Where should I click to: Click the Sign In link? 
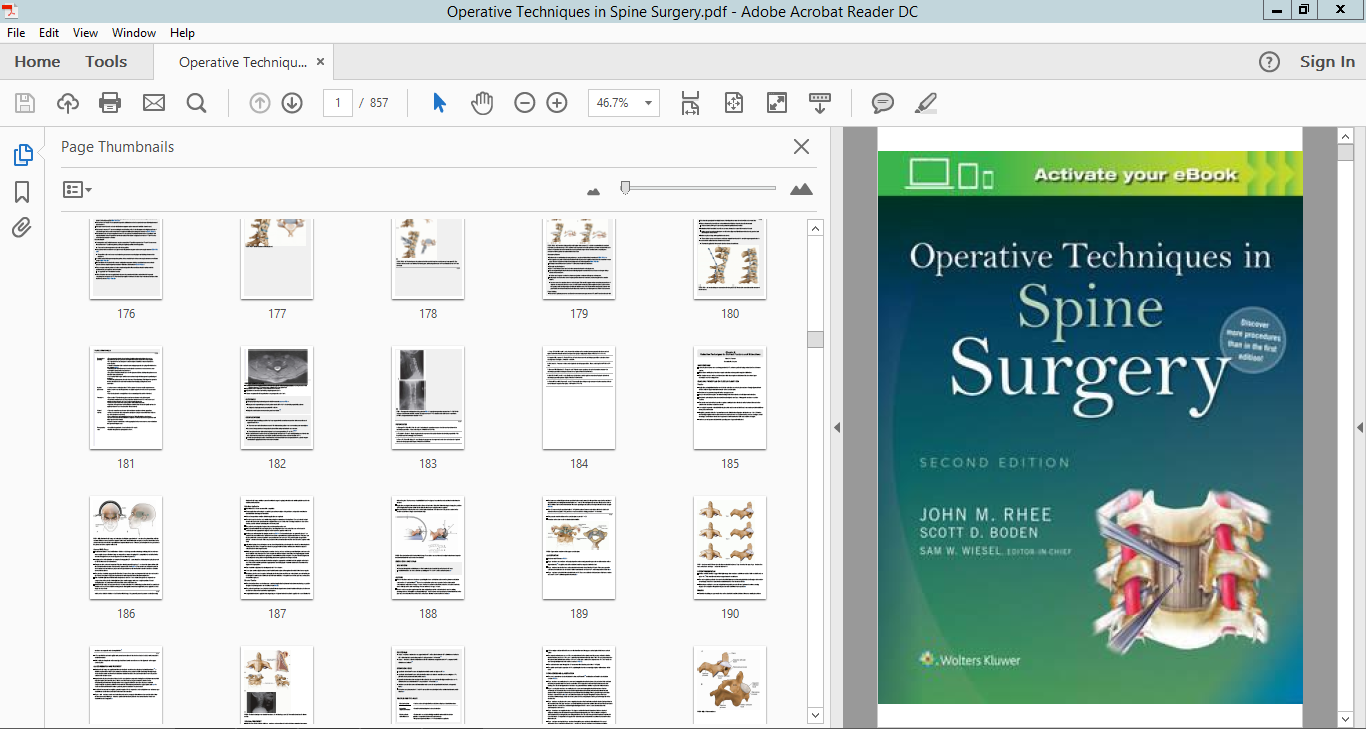pos(1327,62)
